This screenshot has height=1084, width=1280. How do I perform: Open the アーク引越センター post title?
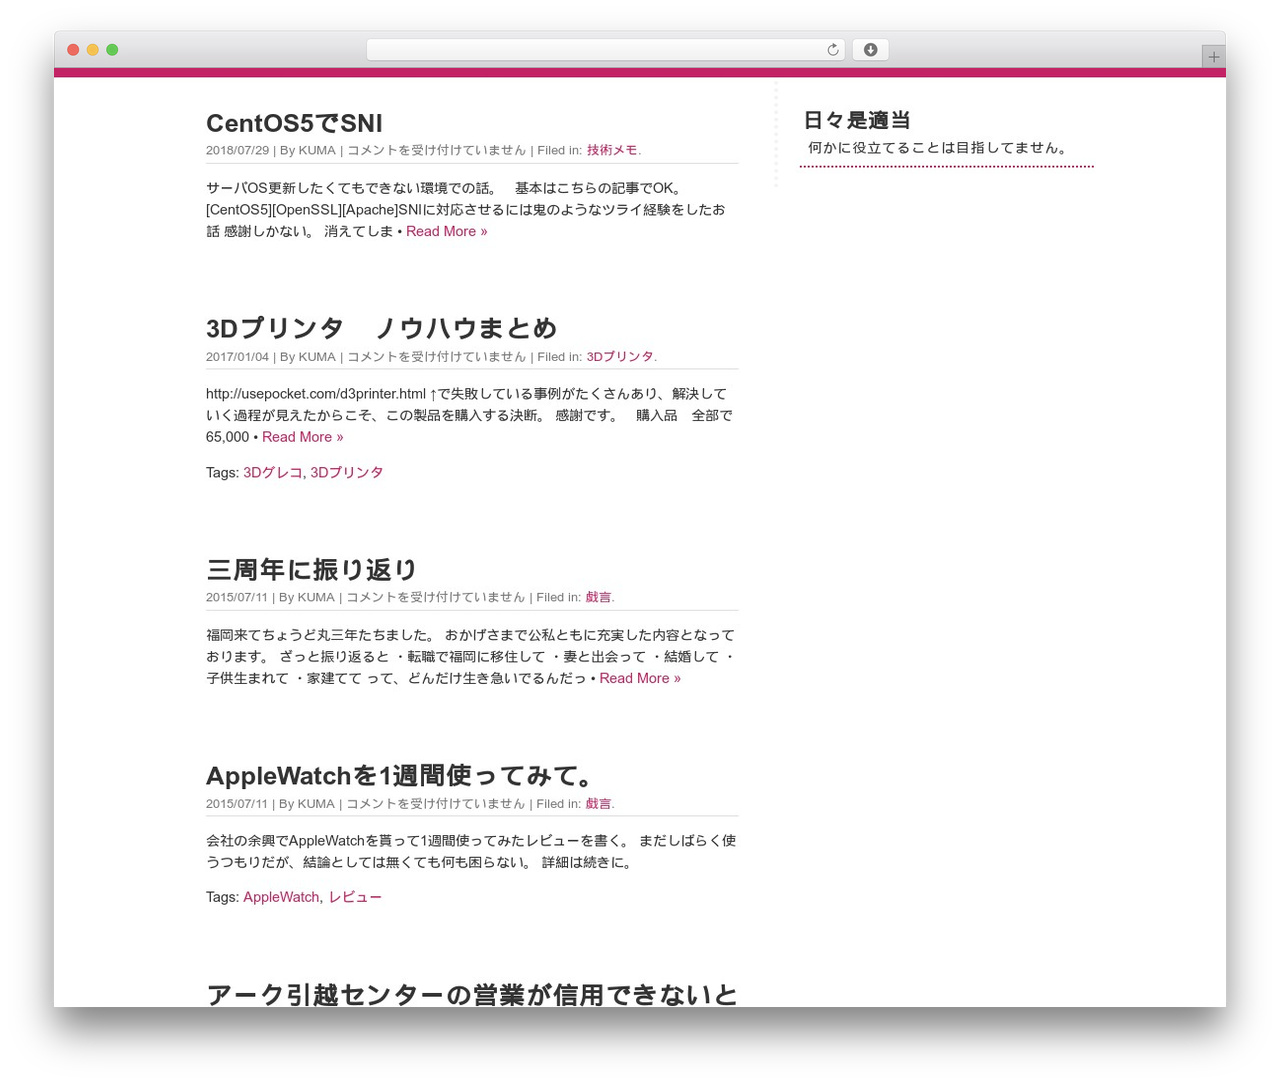click(x=472, y=994)
